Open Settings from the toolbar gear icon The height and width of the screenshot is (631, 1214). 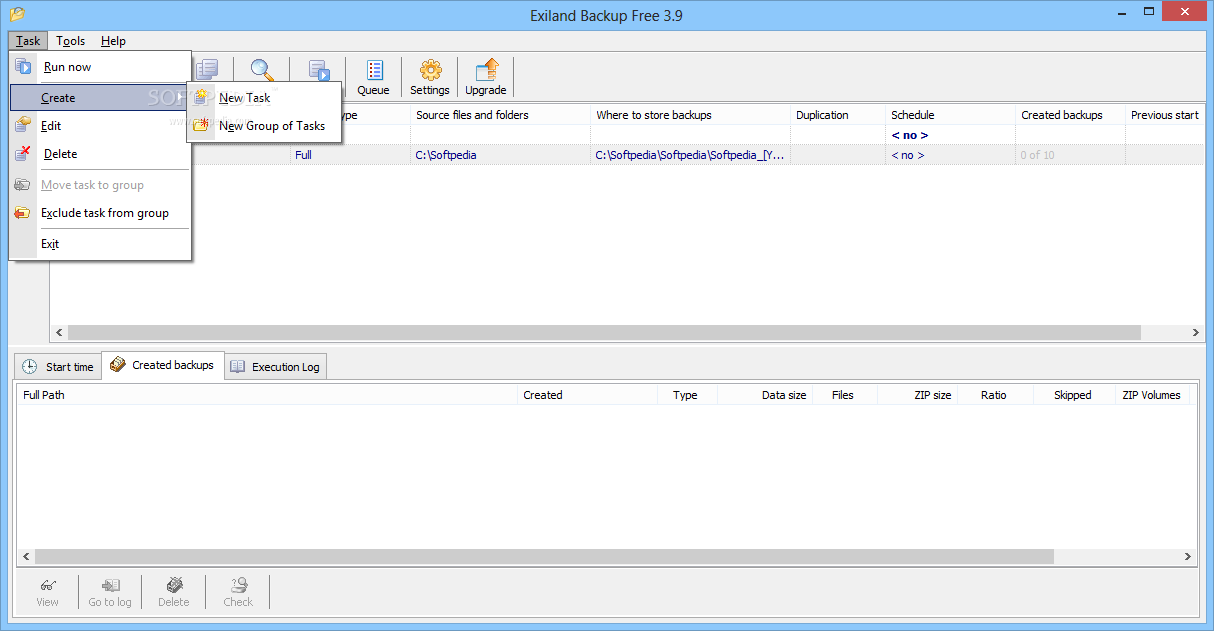(x=430, y=77)
